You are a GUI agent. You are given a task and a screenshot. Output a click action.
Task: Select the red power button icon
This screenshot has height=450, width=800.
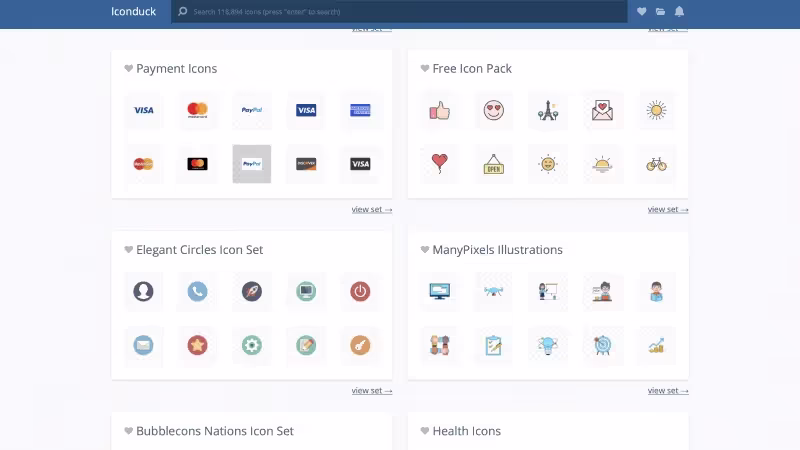(x=360, y=291)
